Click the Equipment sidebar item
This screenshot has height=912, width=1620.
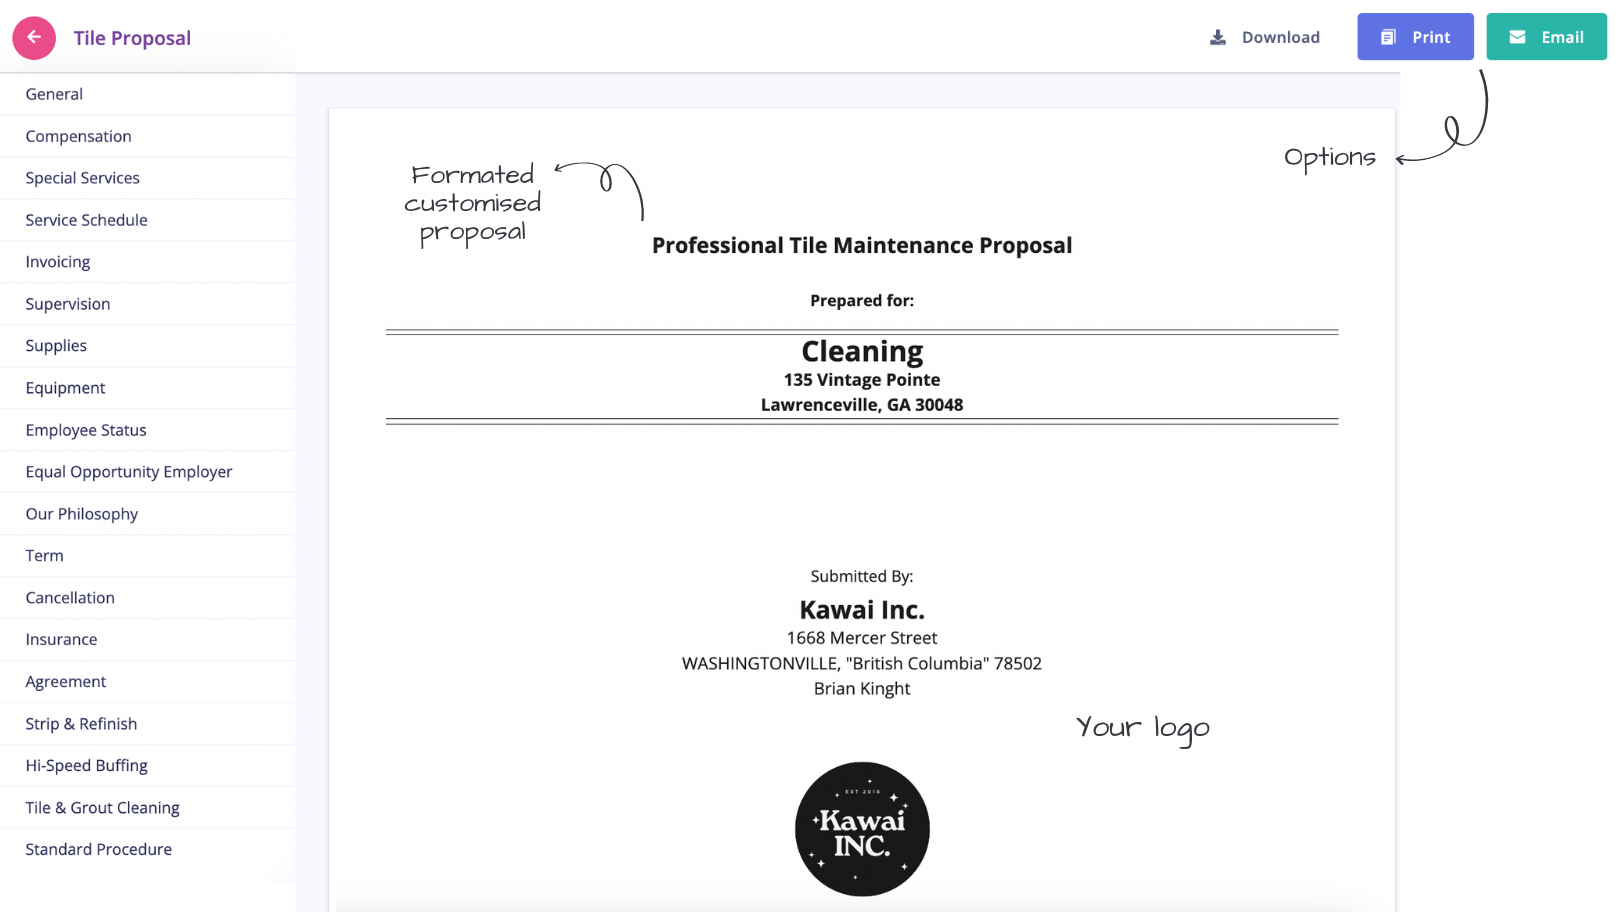click(65, 387)
